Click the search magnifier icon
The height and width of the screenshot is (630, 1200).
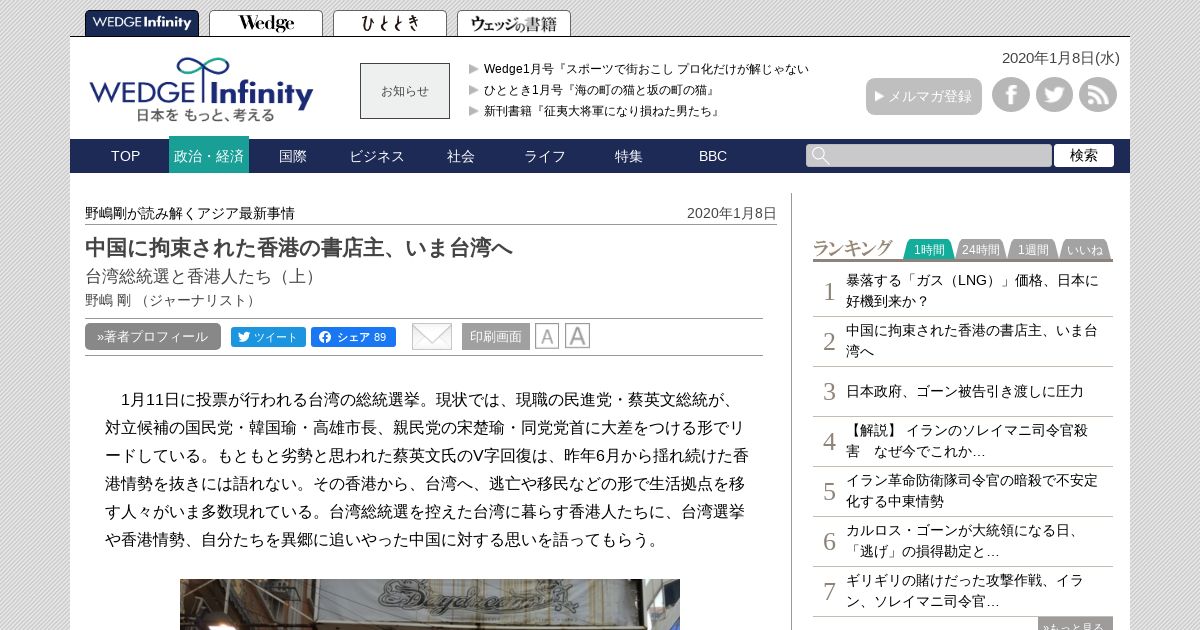tap(820, 155)
